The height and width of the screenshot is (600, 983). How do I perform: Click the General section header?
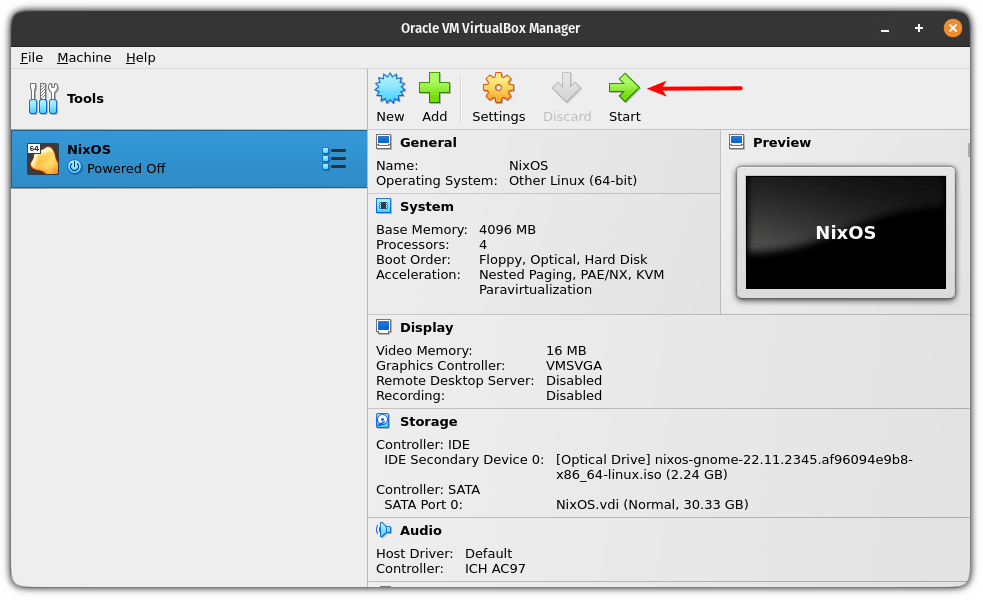pos(428,142)
